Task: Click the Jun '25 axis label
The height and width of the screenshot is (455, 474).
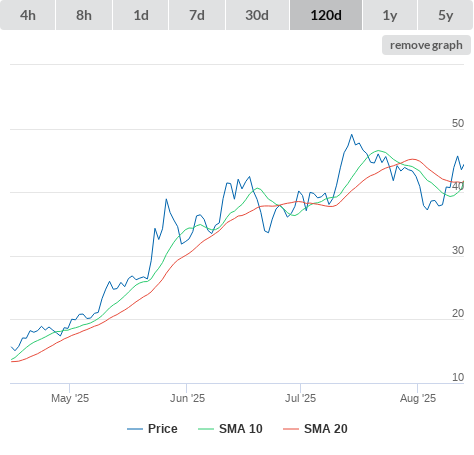Action: (187, 398)
